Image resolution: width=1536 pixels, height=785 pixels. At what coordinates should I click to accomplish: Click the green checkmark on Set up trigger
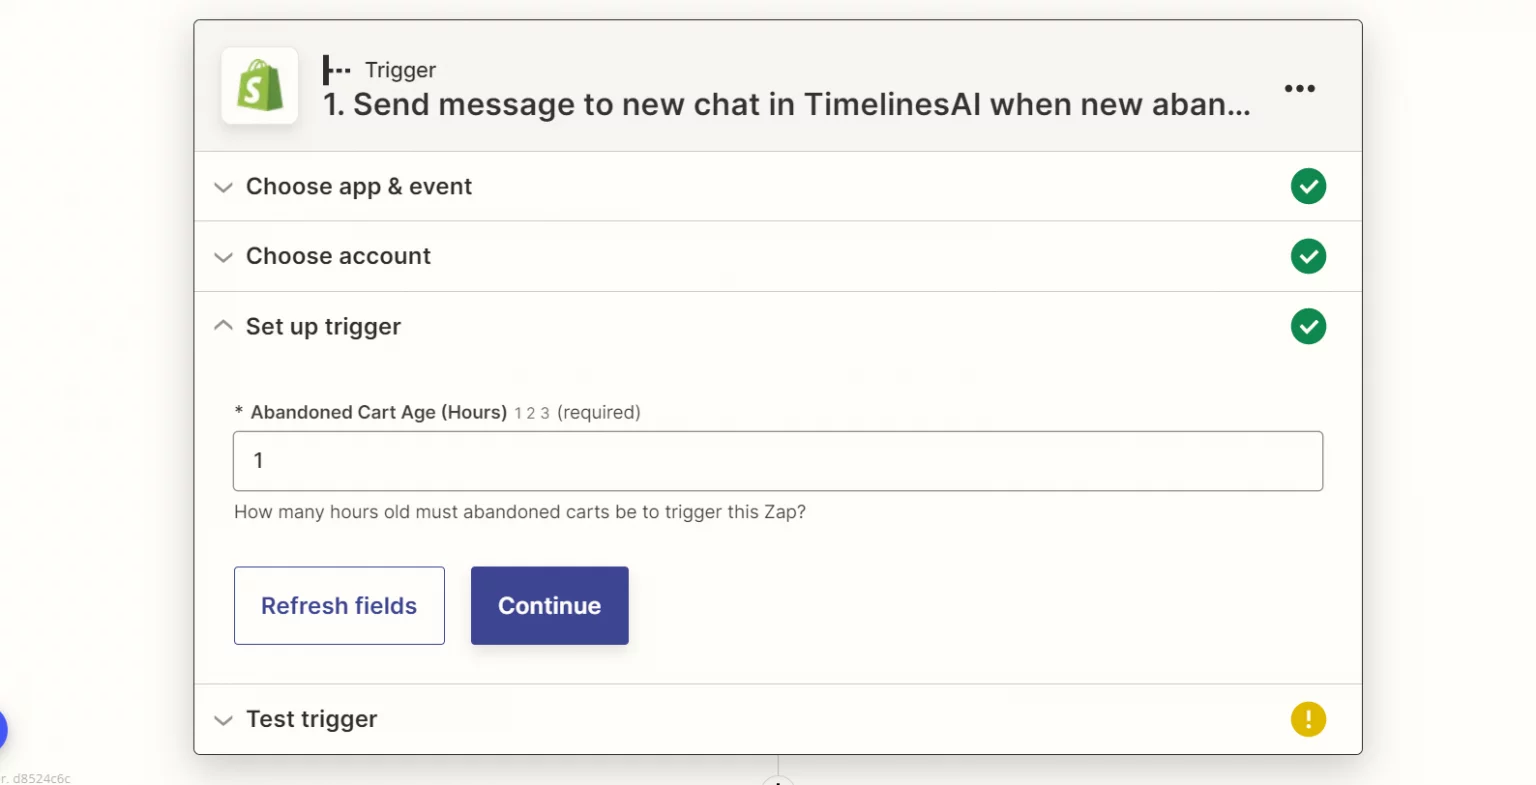pyautogui.click(x=1308, y=326)
